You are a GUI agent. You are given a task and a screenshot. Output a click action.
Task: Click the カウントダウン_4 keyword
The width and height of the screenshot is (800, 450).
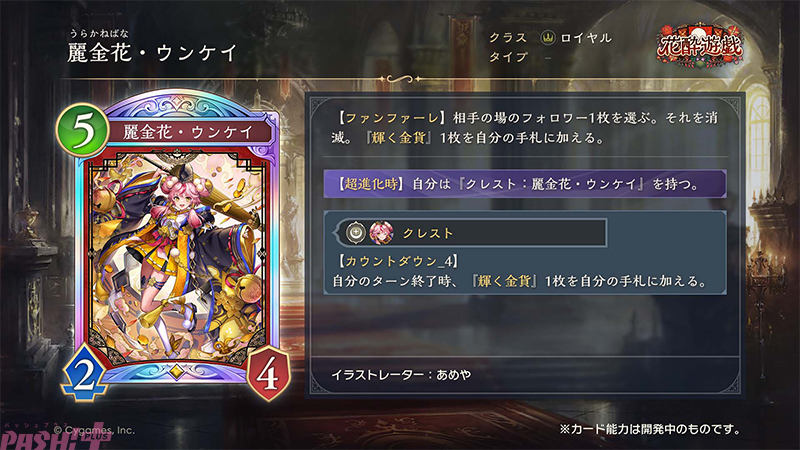[397, 262]
